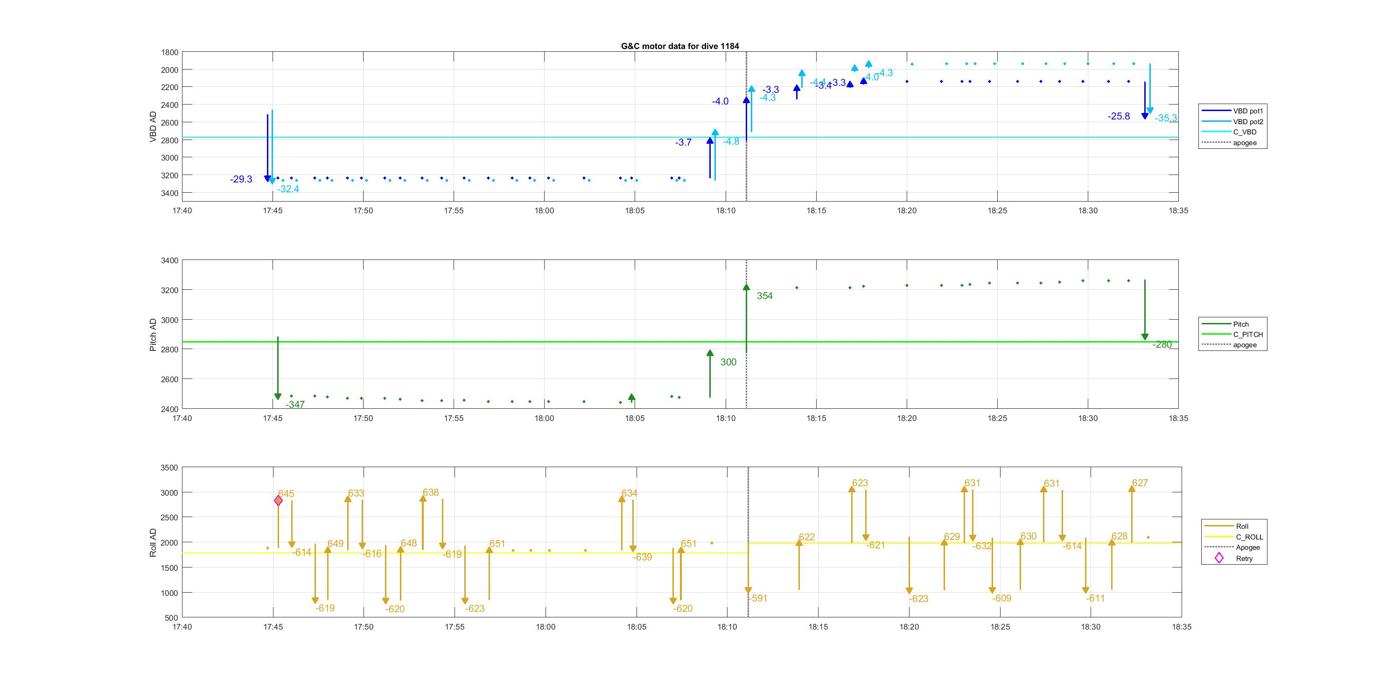1400x693 pixels.
Task: Click the '-280' pitch data label
Action: click(1162, 345)
